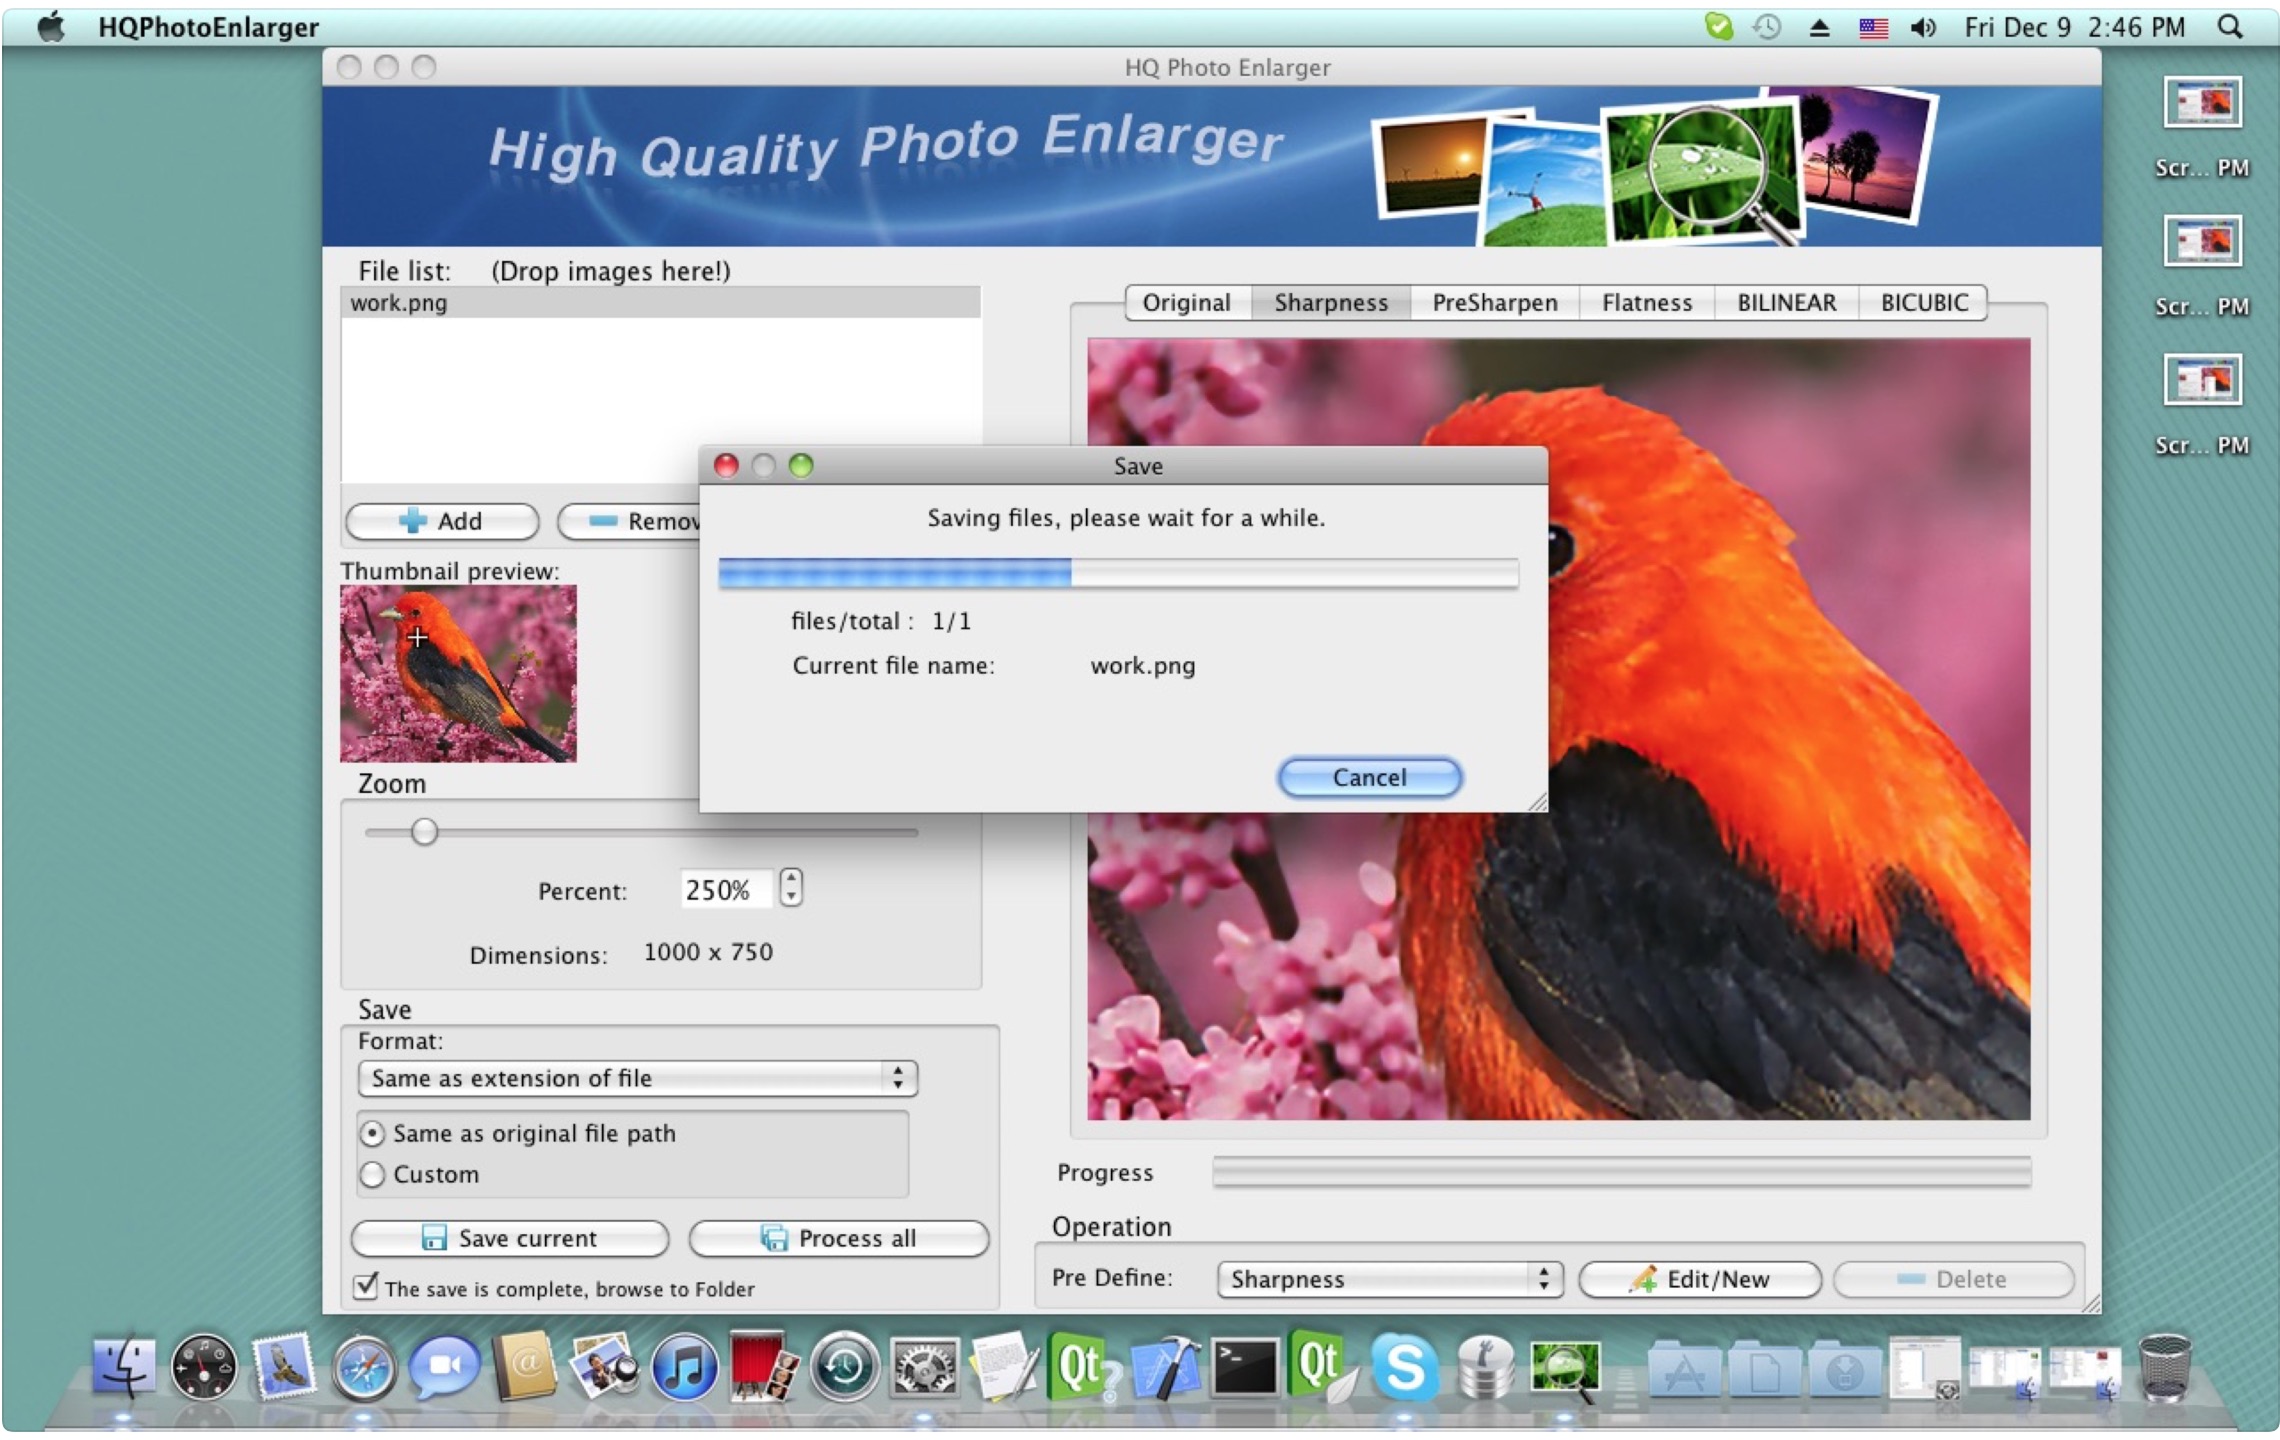Open Terminal from the dock
The height and width of the screenshot is (1440, 2280).
click(1244, 1368)
